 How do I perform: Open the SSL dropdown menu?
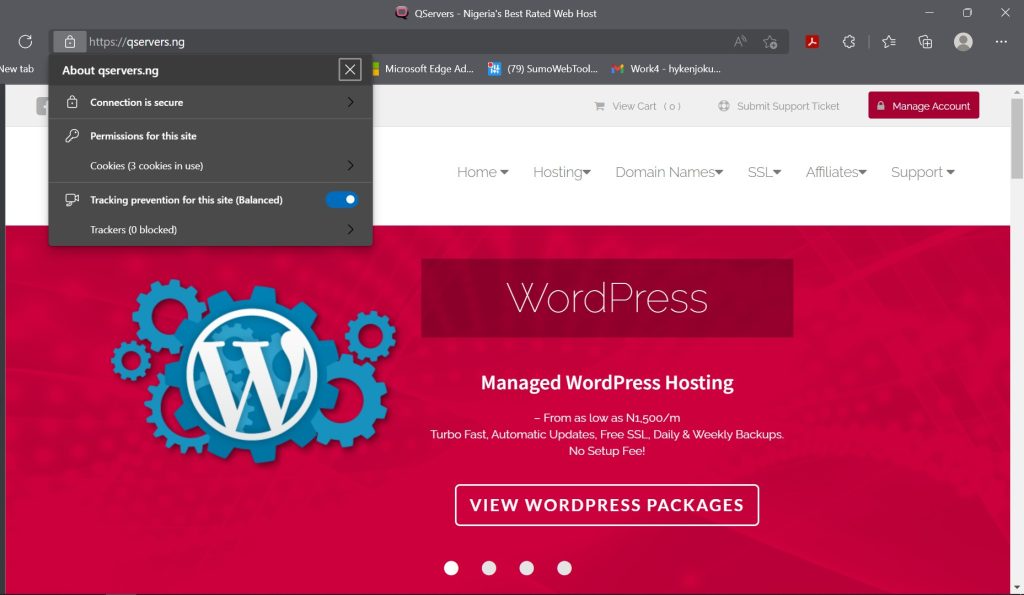click(764, 172)
